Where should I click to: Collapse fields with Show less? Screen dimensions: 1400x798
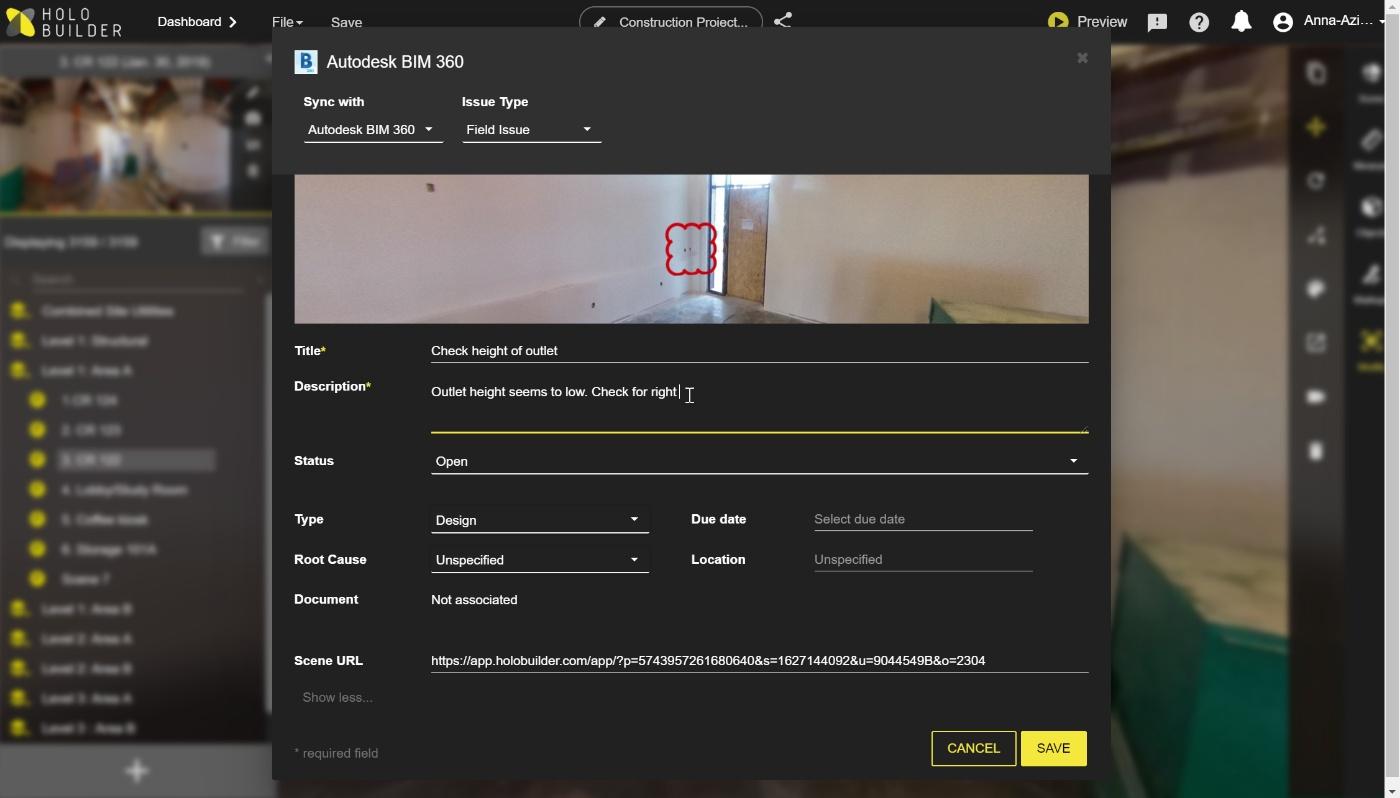click(337, 698)
